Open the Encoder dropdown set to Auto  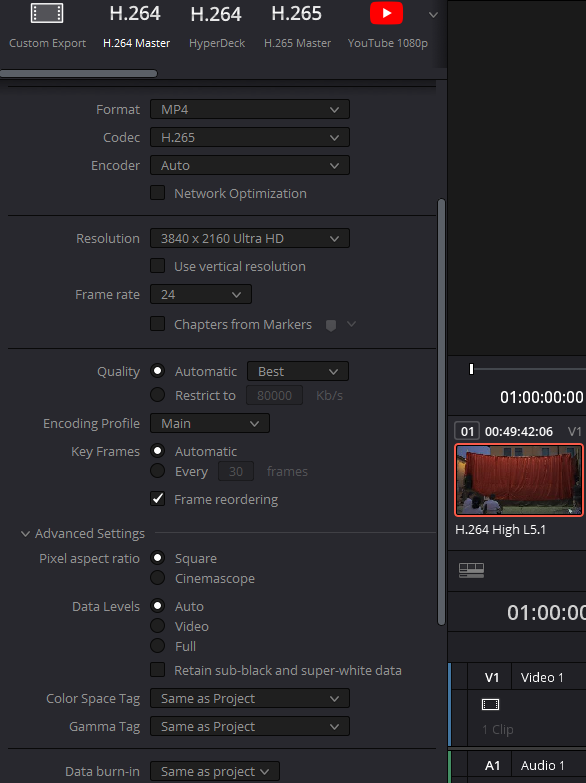click(250, 165)
